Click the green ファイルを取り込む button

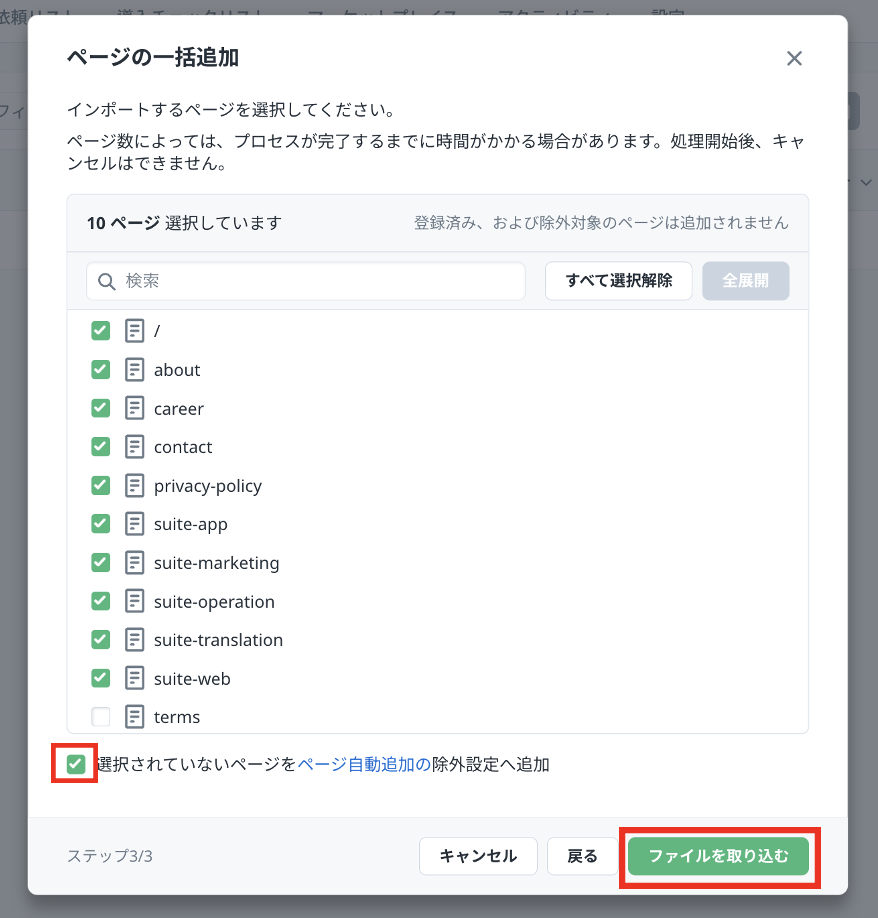[x=718, y=856]
